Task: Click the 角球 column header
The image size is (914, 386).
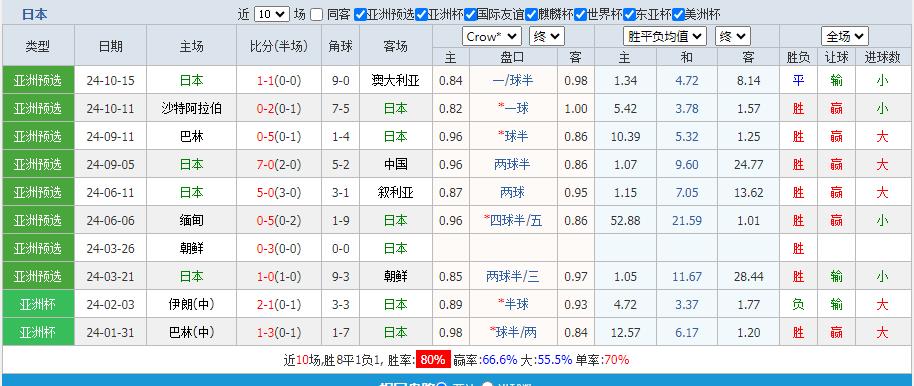Action: 340,46
